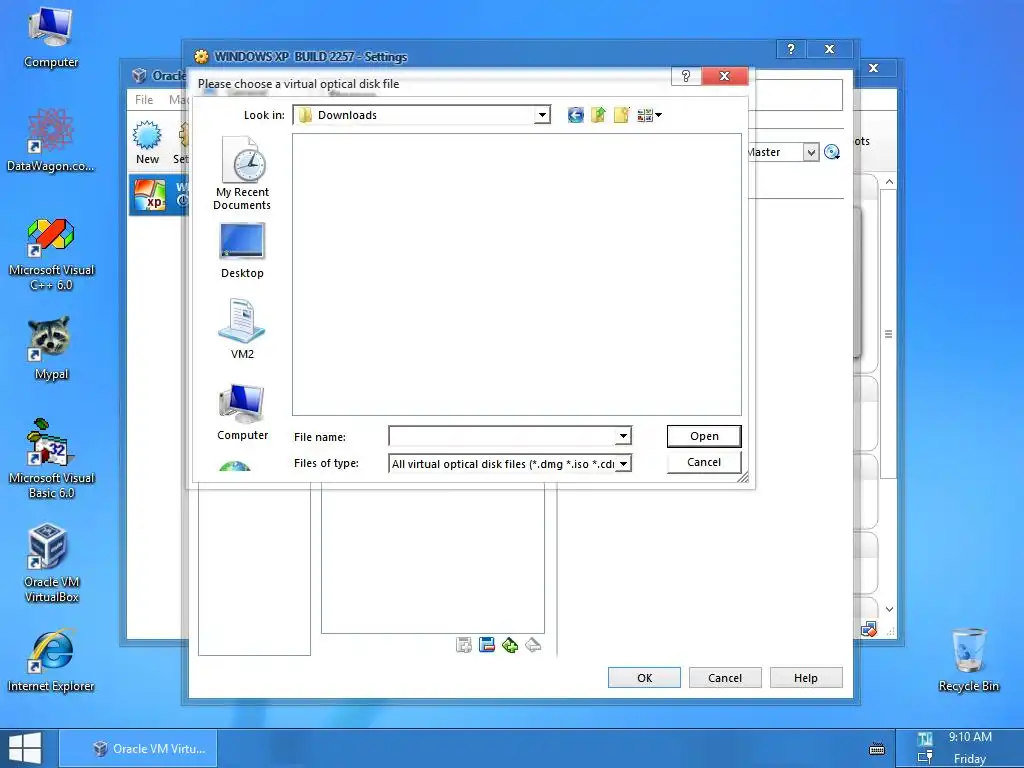This screenshot has height=768, width=1024.
Task: Launch the Oracle VM VirtualBox desktop shortcut
Action: (x=52, y=563)
